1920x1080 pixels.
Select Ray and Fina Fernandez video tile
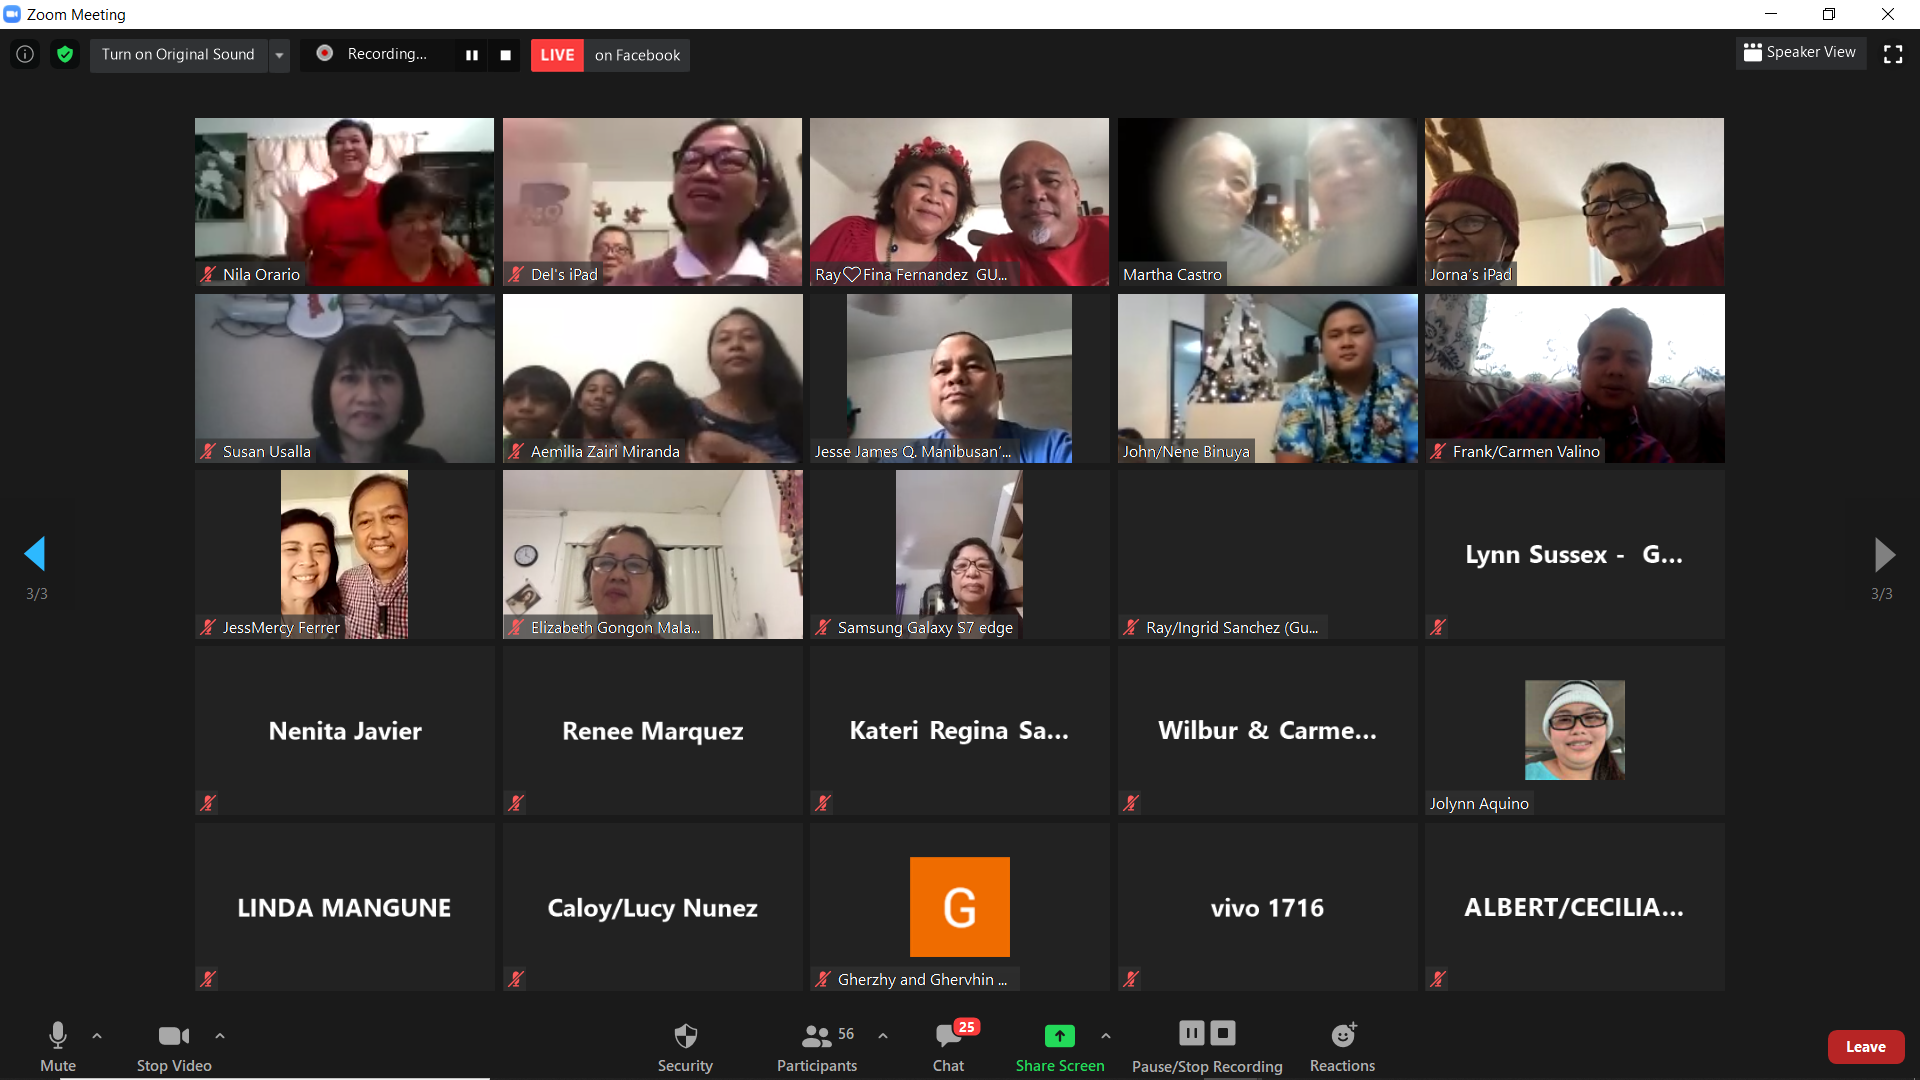click(959, 202)
